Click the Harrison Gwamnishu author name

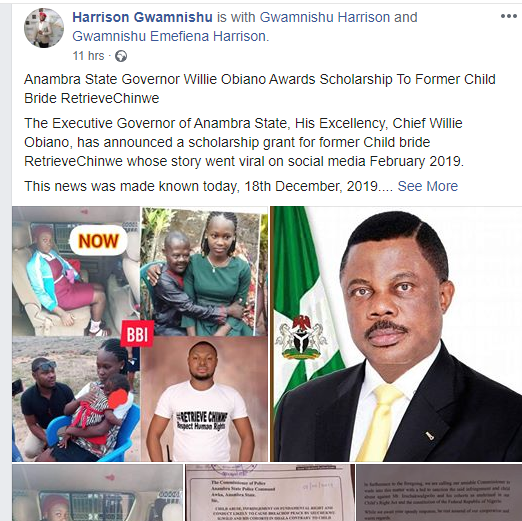(142, 17)
